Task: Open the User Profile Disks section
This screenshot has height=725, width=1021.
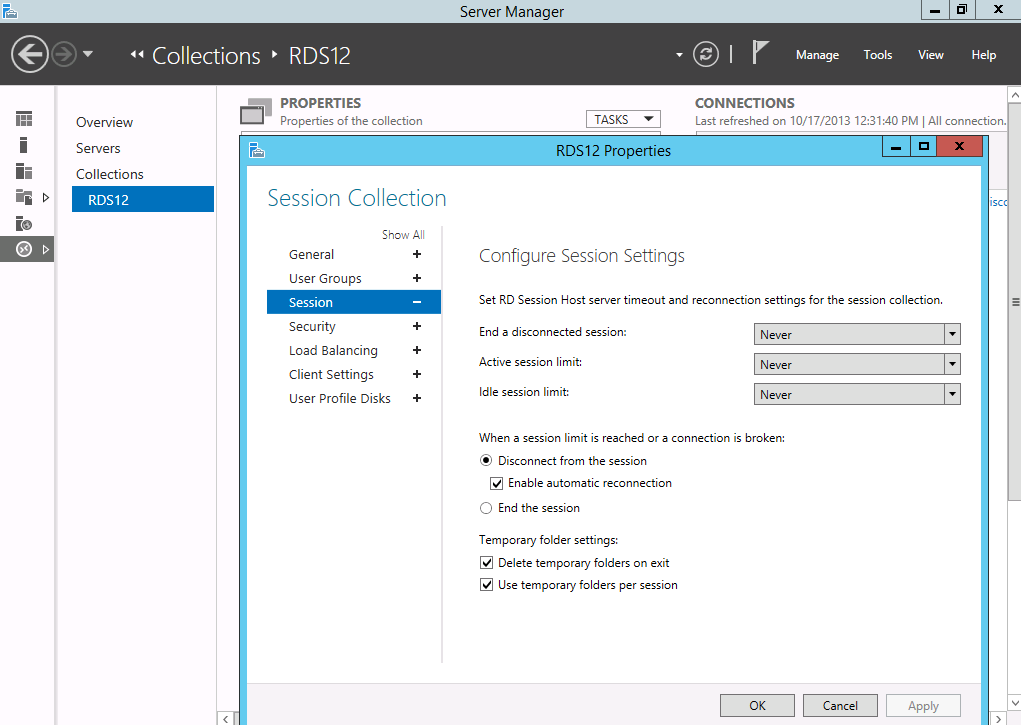Action: point(339,399)
